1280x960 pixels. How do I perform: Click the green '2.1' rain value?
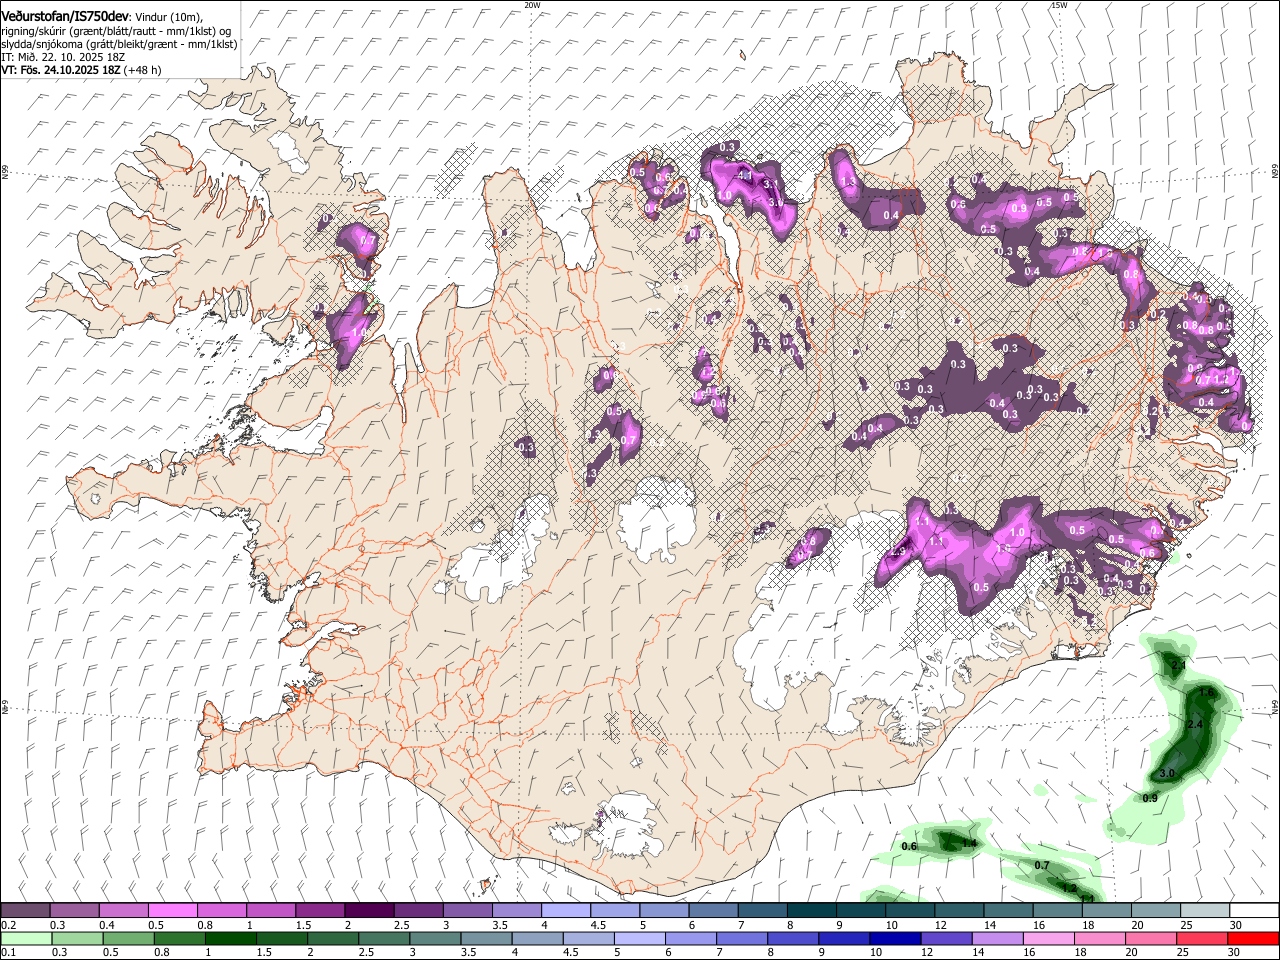(x=1178, y=666)
